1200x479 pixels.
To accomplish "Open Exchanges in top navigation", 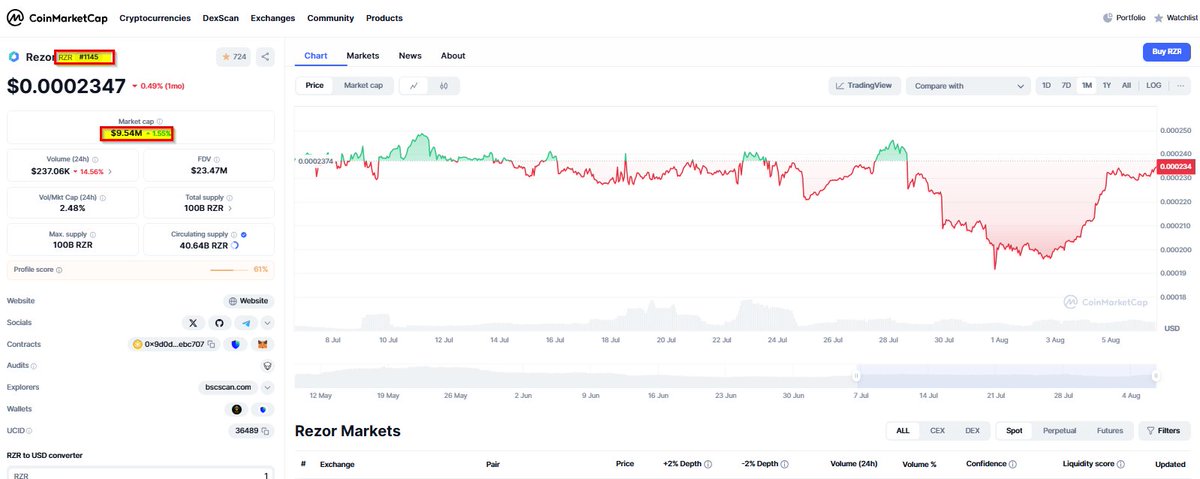I will point(273,18).
